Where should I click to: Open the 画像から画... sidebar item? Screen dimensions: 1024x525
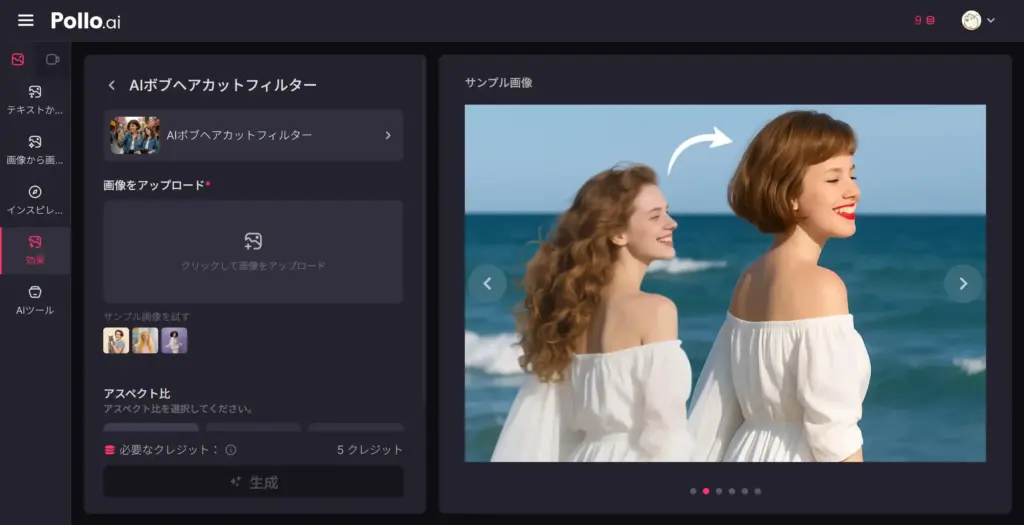[x=35, y=150]
